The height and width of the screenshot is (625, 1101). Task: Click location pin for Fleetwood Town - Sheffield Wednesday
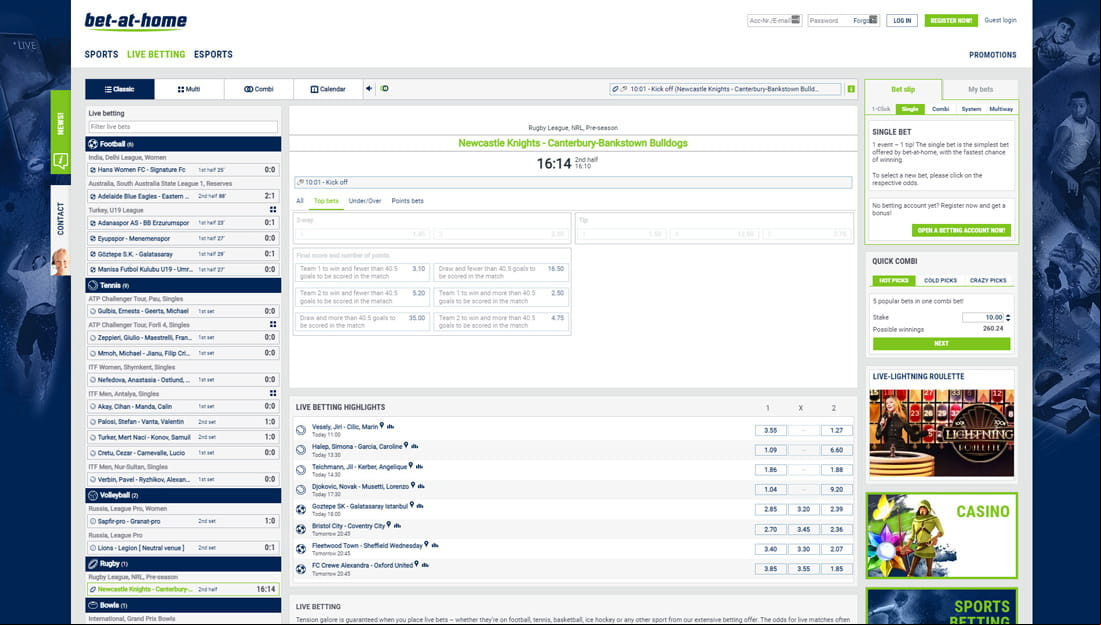(x=426, y=544)
